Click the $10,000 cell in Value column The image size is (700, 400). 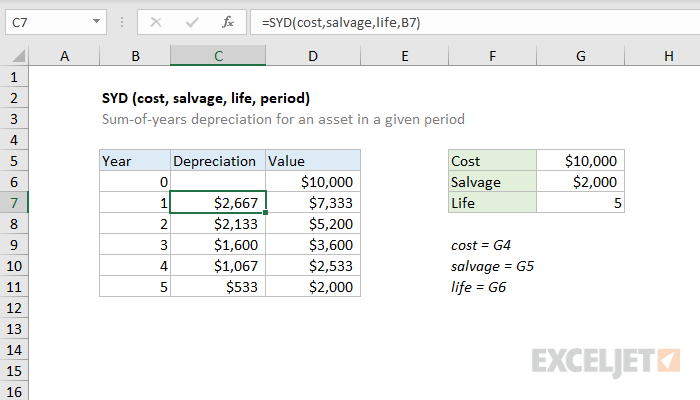tap(313, 182)
